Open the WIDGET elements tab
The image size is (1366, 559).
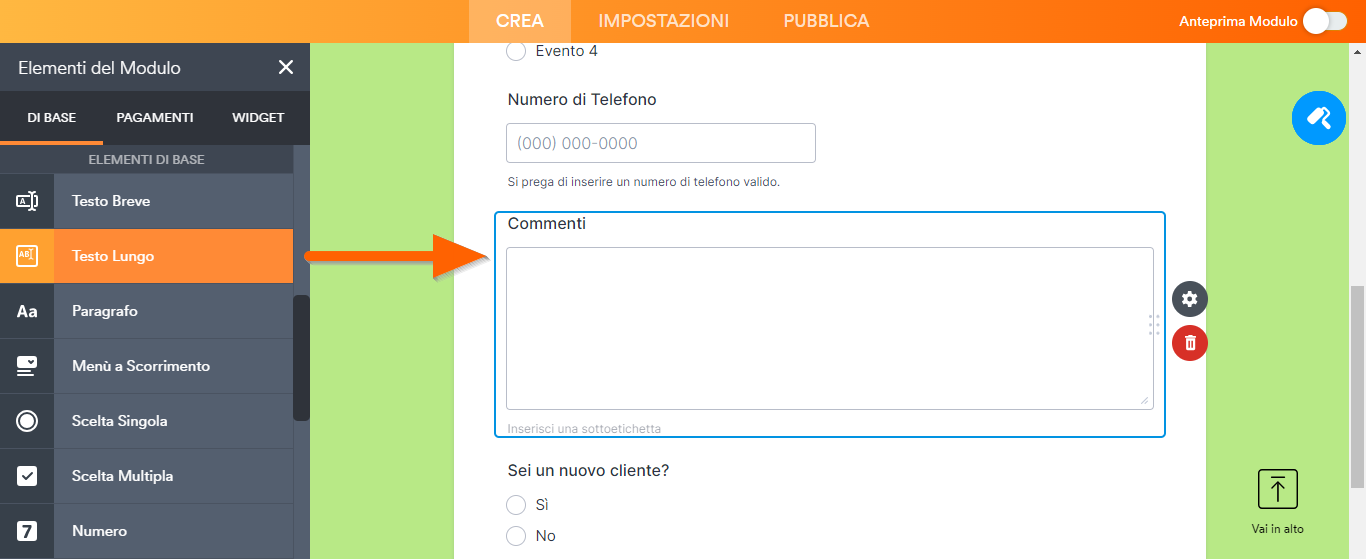pyautogui.click(x=258, y=117)
